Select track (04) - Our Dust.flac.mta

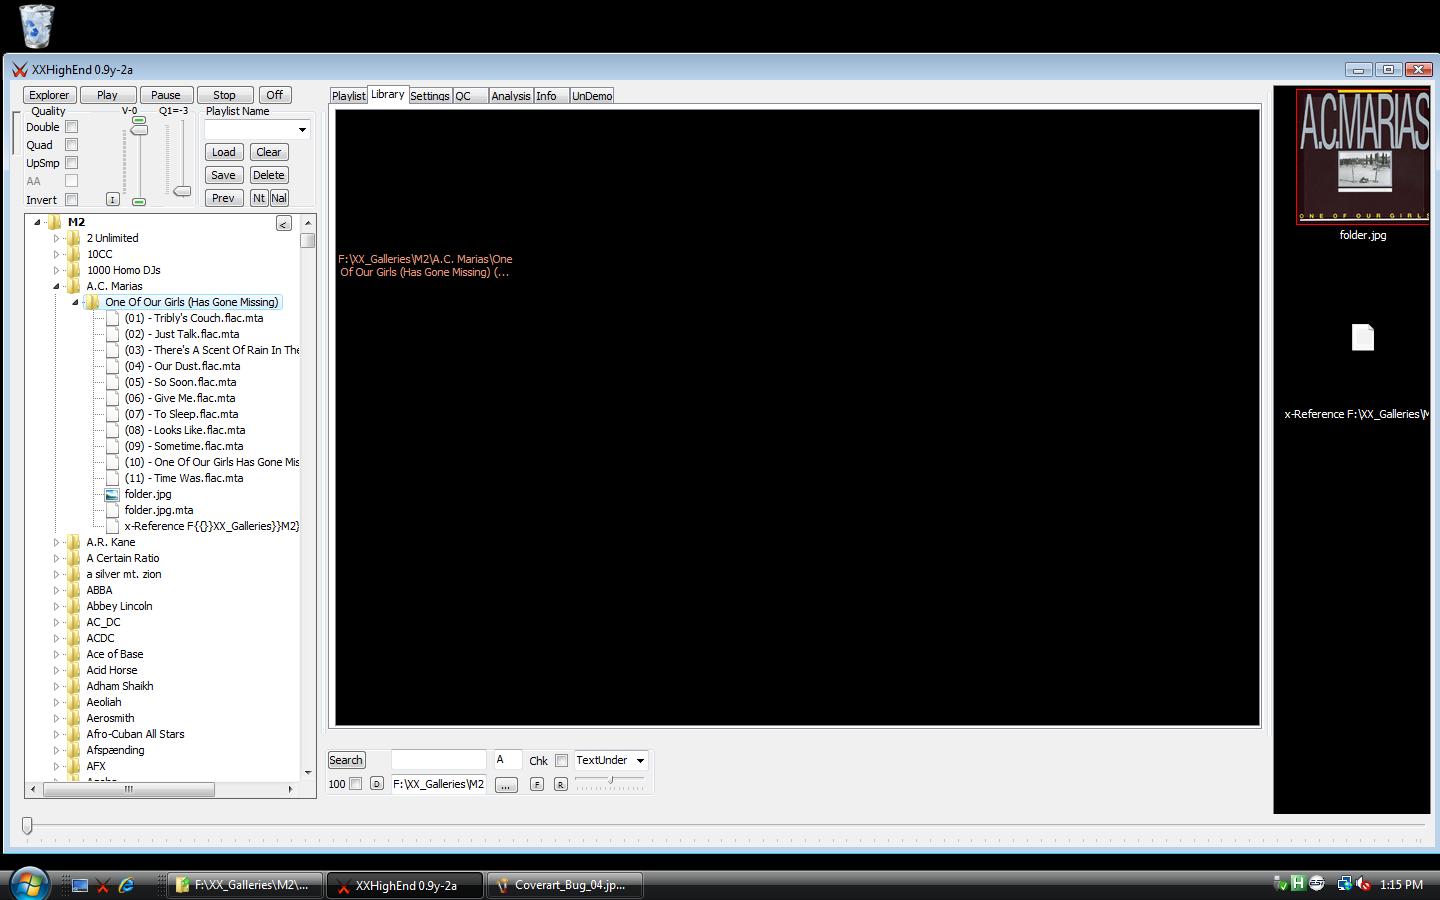pyautogui.click(x=182, y=366)
